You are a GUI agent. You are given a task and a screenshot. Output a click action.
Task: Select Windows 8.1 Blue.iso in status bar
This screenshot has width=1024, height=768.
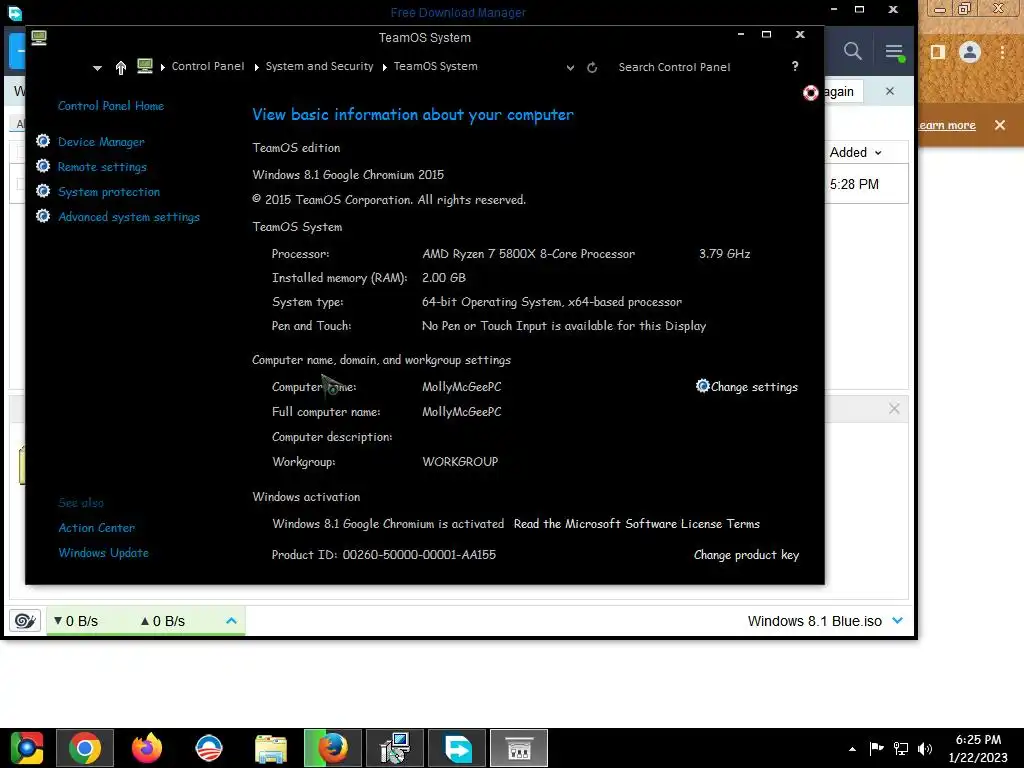814,621
